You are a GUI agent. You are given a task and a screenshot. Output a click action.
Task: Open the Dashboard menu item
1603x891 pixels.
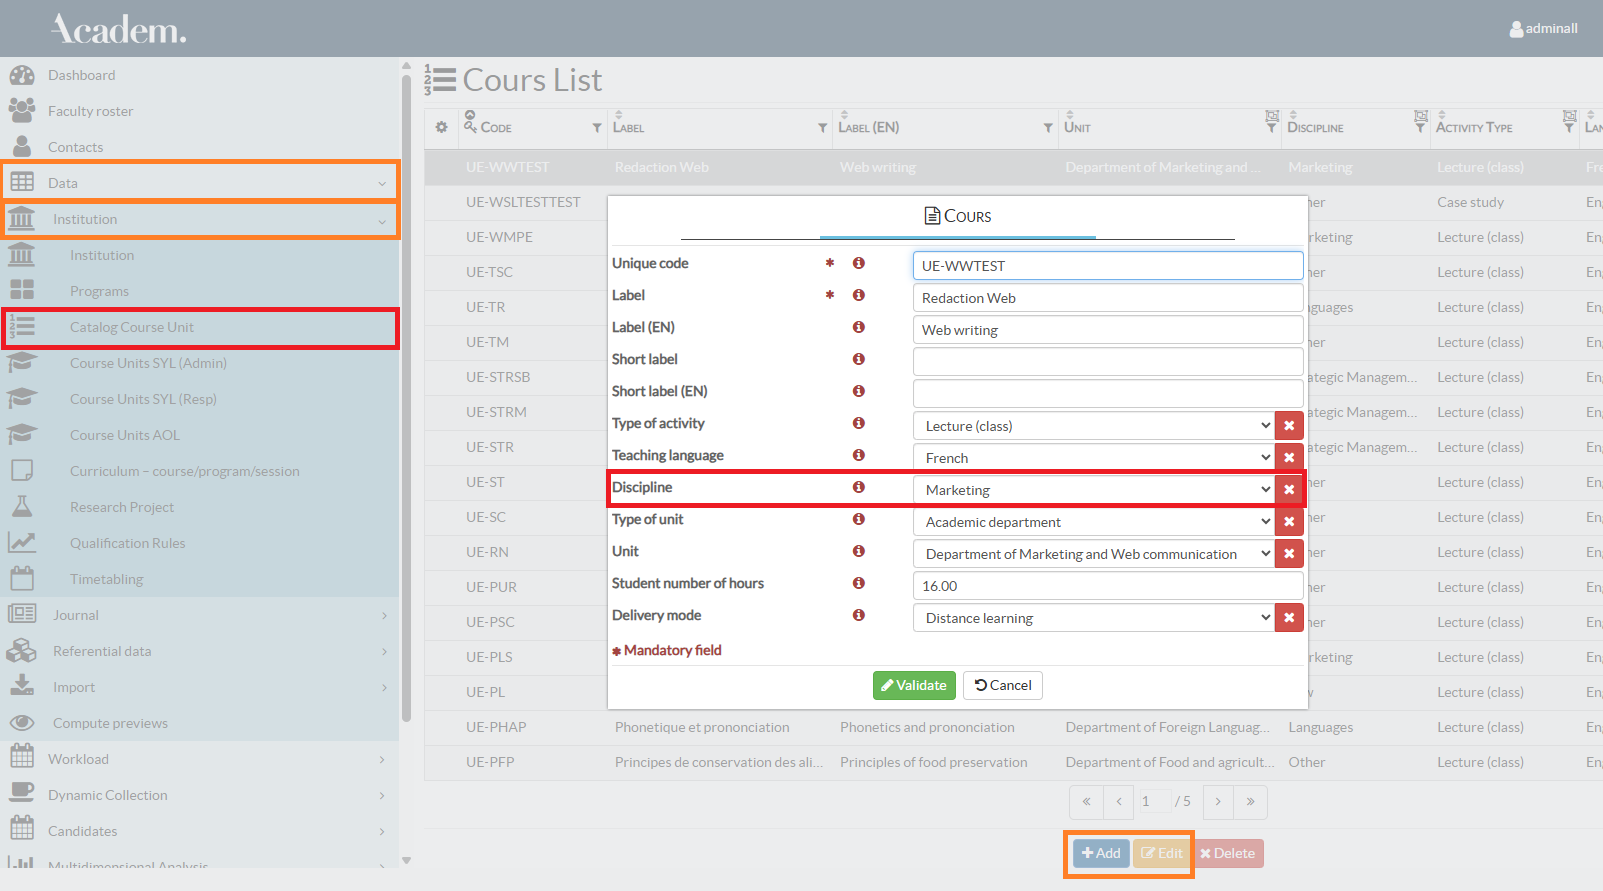tap(81, 75)
